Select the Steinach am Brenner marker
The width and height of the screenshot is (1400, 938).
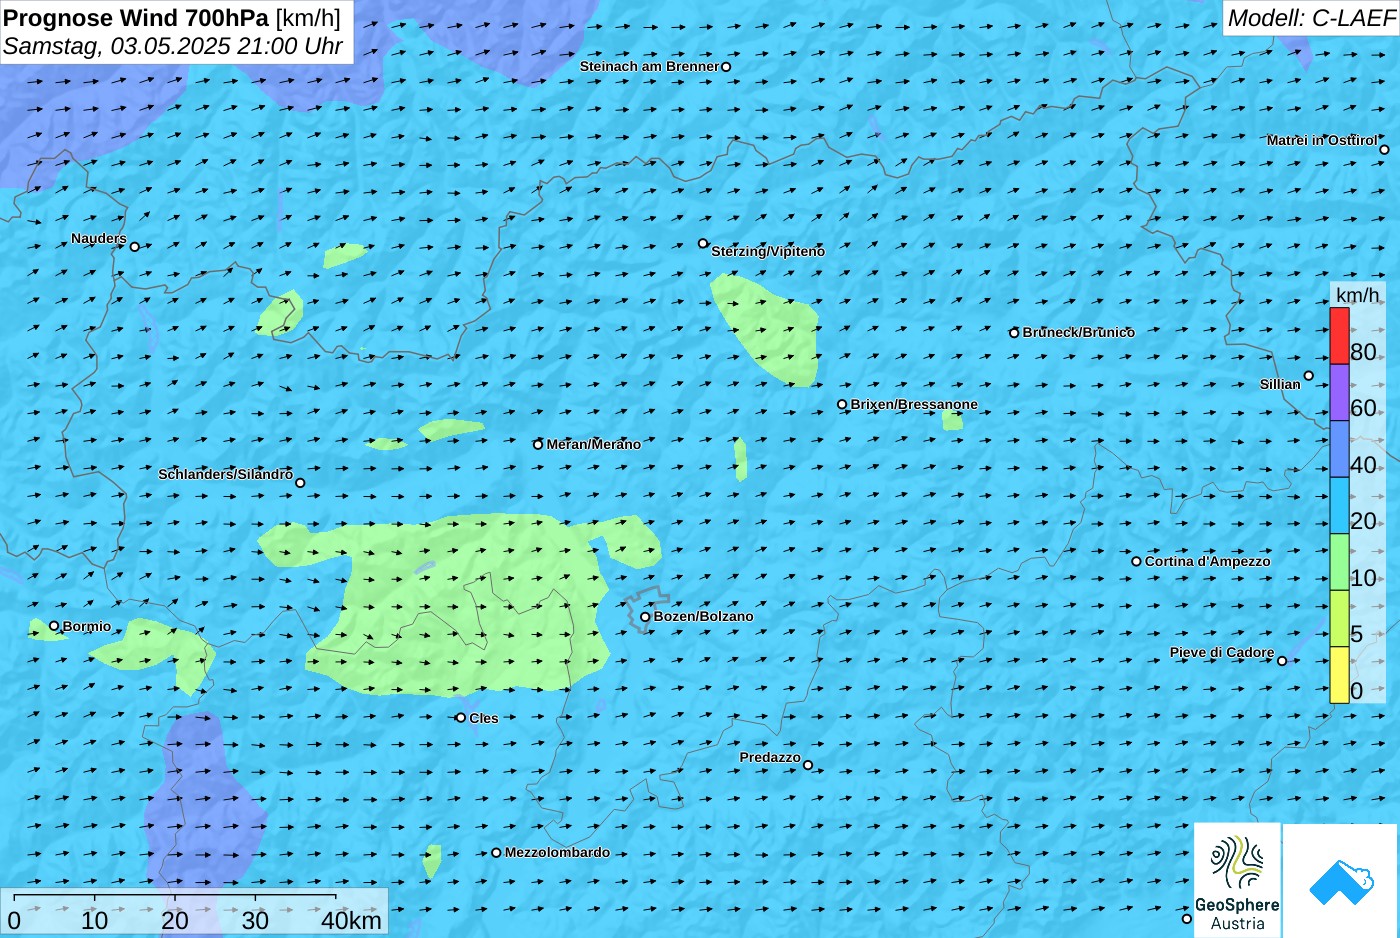pyautogui.click(x=726, y=67)
